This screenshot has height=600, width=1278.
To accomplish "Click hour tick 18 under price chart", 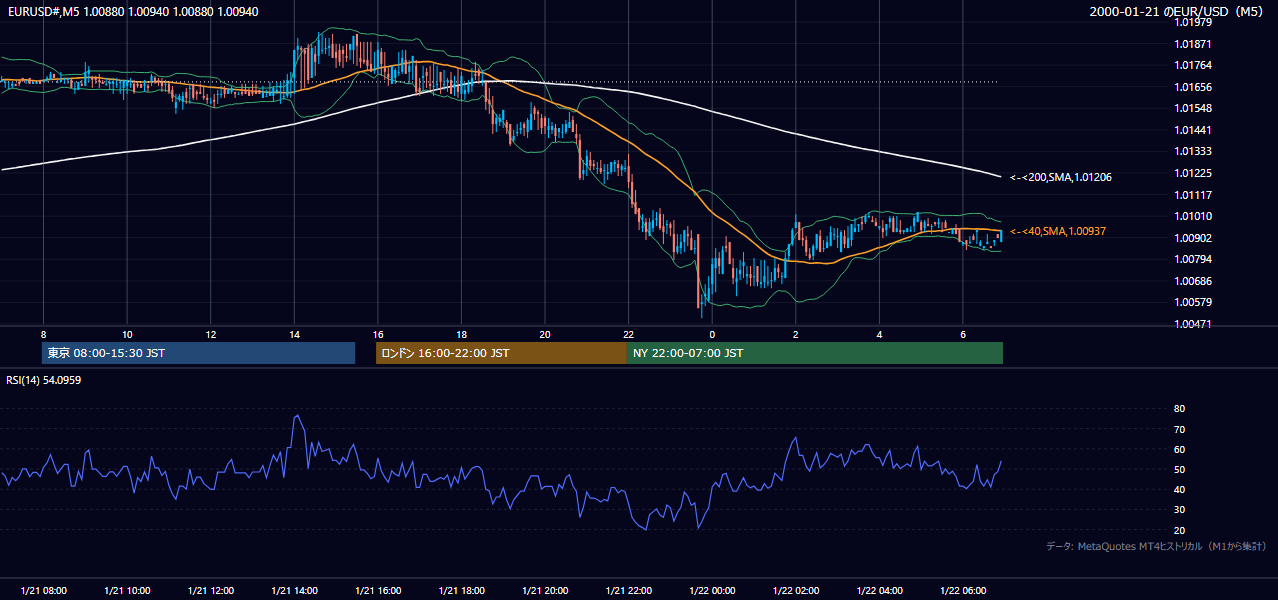I will tap(461, 334).
